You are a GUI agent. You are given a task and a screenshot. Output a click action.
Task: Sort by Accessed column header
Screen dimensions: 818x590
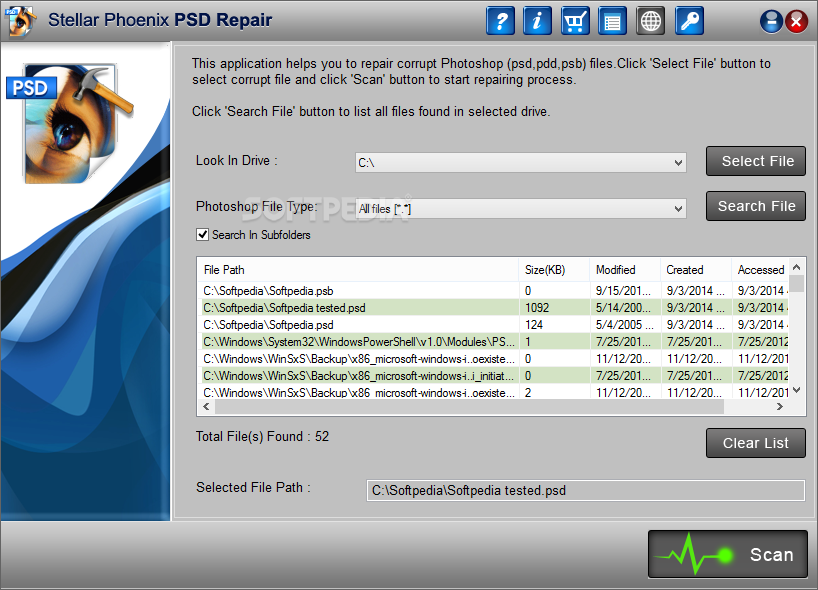pos(760,270)
